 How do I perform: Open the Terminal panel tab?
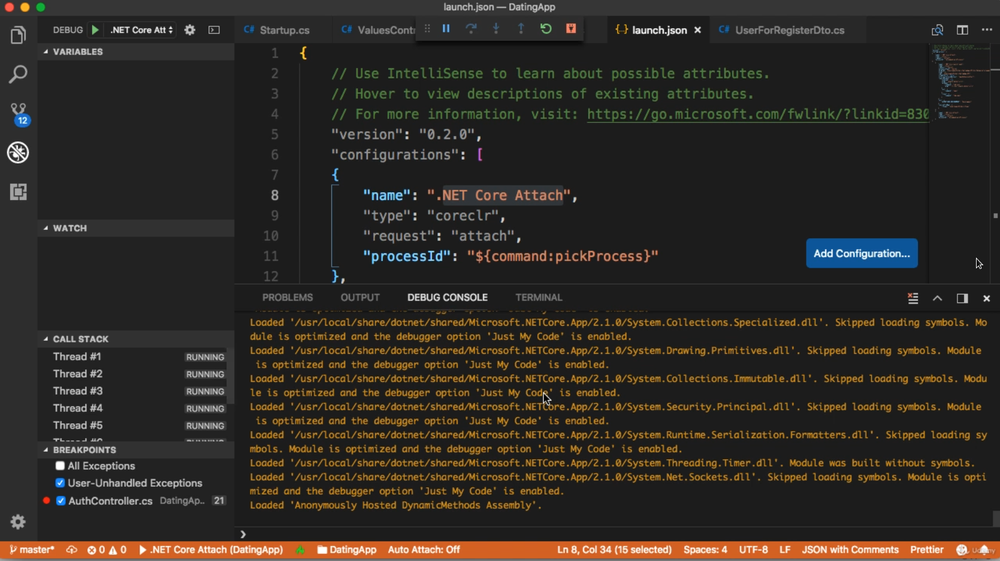pos(539,298)
